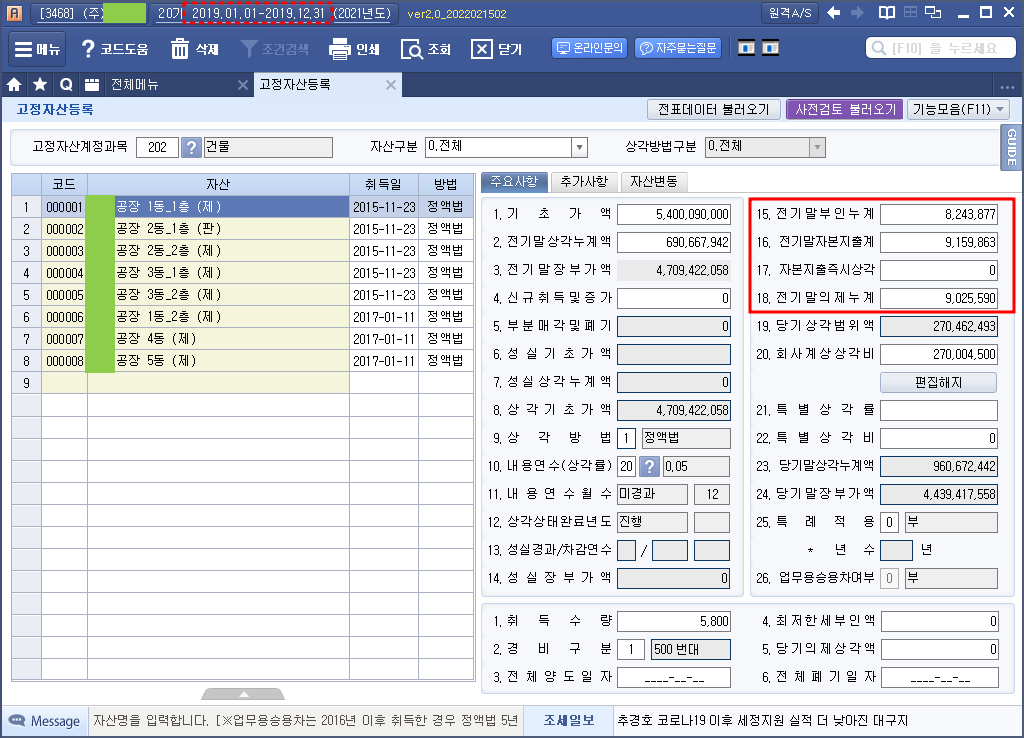The width and height of the screenshot is (1024, 738).
Task: Click the back arrow in title bar
Action: tap(831, 13)
